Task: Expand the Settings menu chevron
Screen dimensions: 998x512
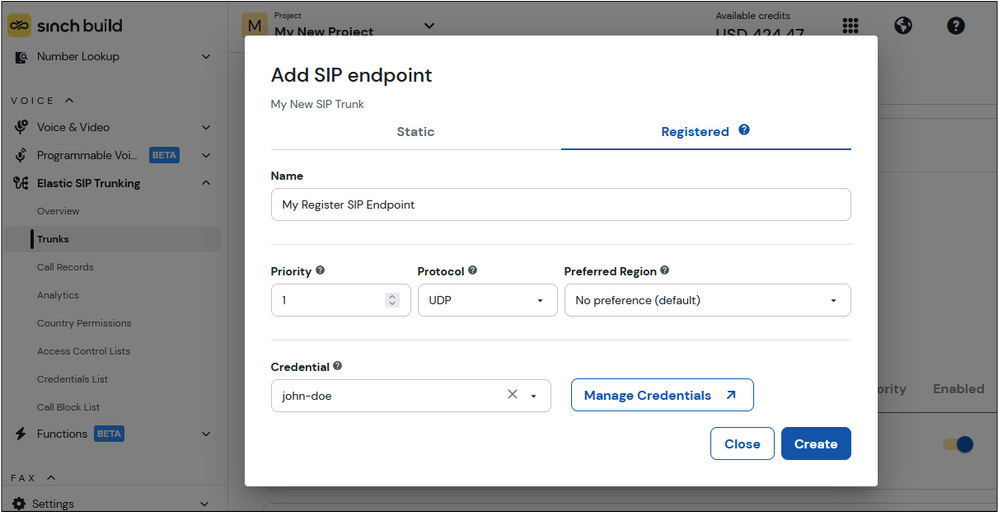Action: [204, 504]
